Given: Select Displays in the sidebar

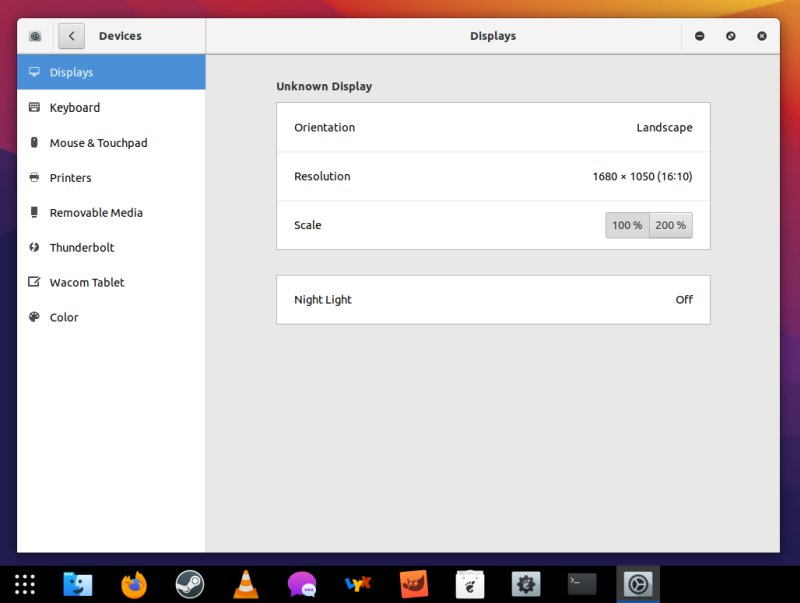Looking at the screenshot, I should (69, 72).
